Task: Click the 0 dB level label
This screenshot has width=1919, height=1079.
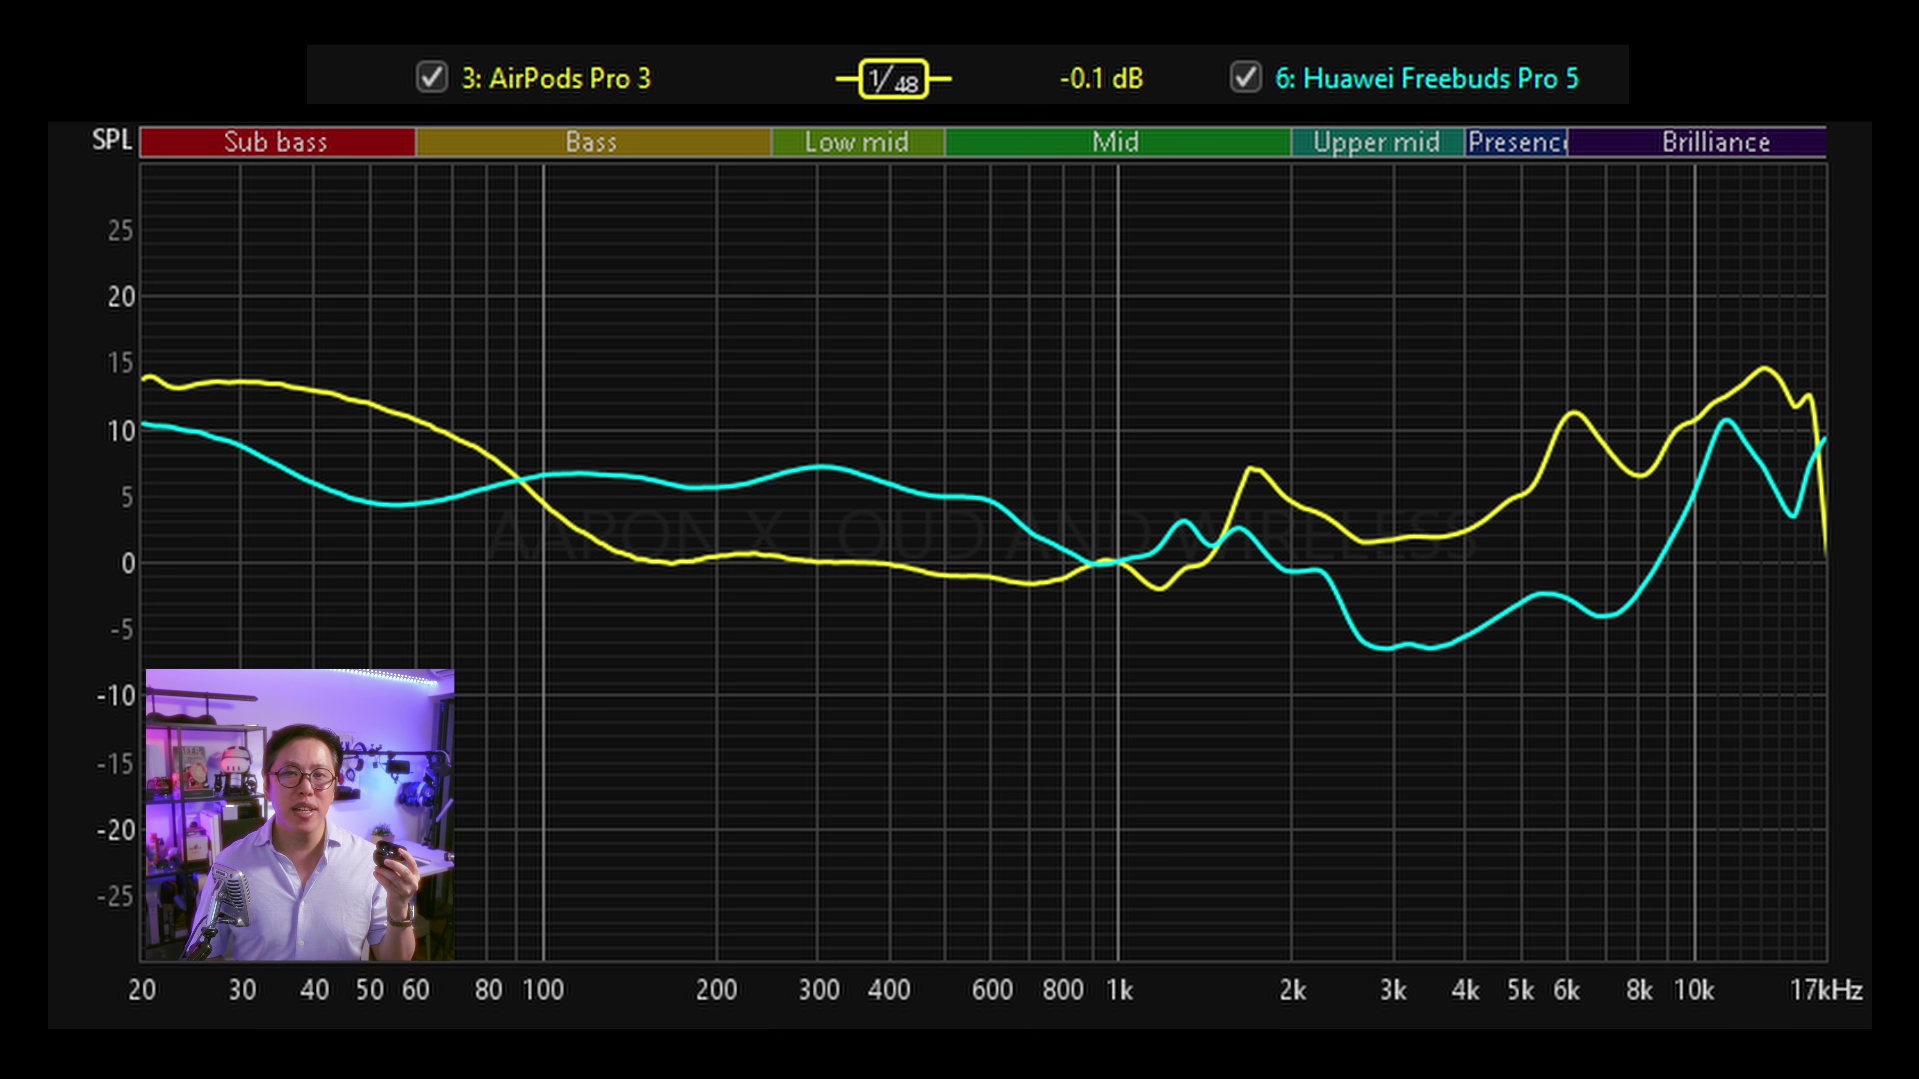Action: pyautogui.click(x=127, y=563)
